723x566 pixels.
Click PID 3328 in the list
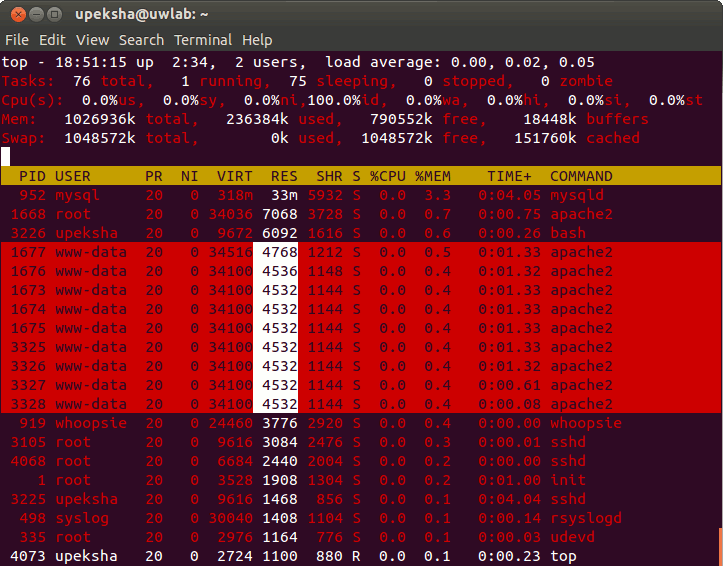tap(28, 404)
